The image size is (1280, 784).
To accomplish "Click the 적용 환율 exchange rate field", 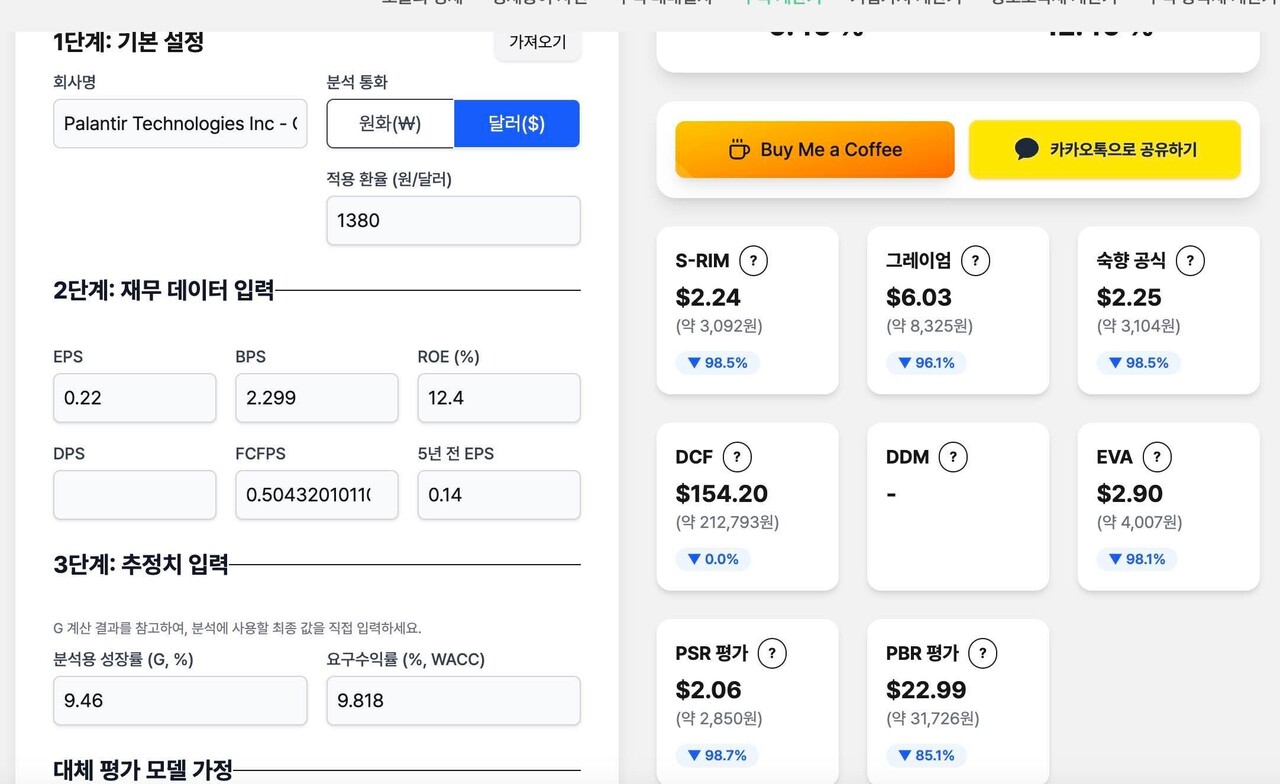I will point(453,220).
